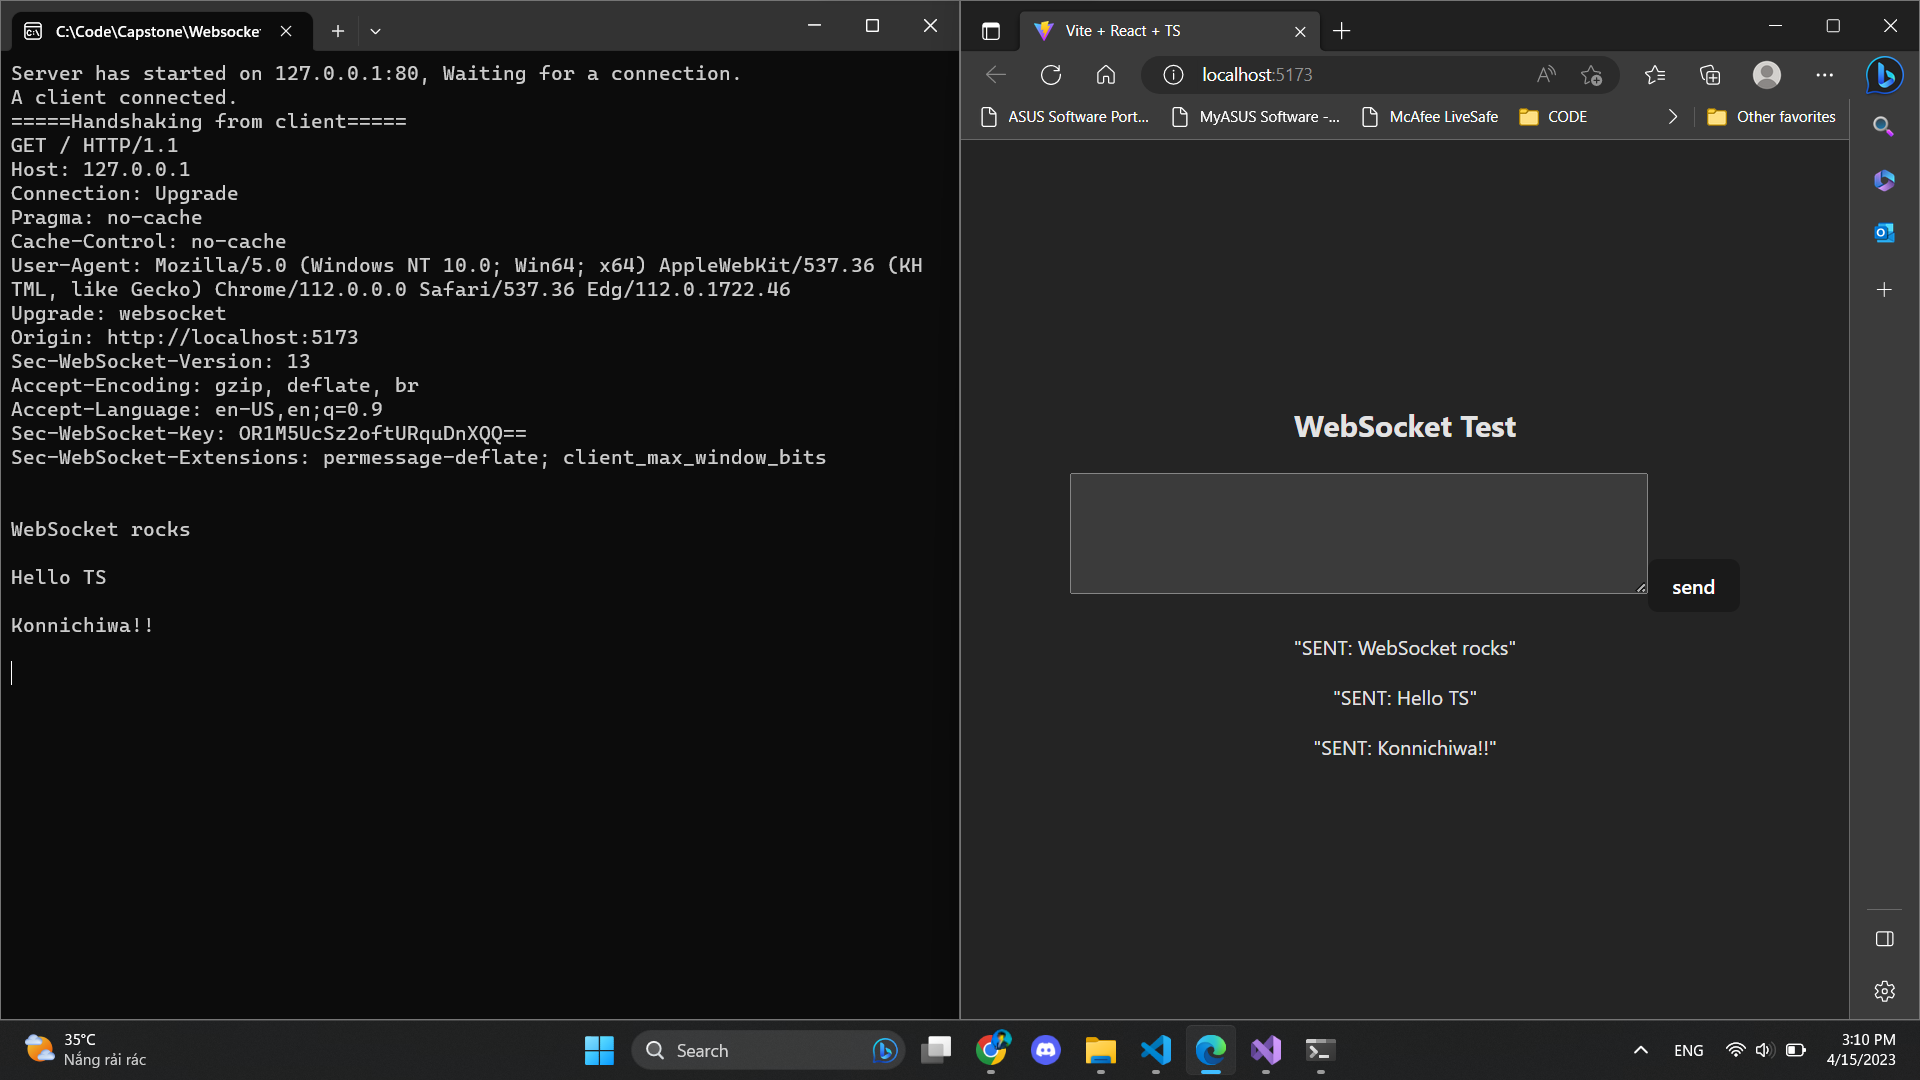Open the tab actions menu icon in Edge

991,31
